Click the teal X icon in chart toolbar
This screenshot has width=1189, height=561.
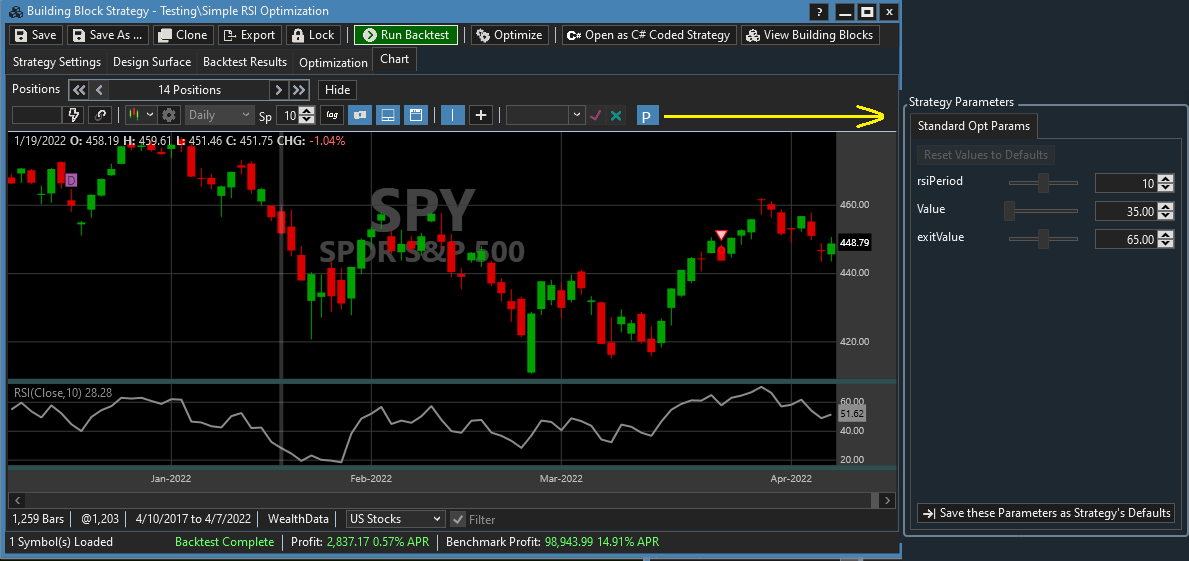pyautogui.click(x=616, y=115)
